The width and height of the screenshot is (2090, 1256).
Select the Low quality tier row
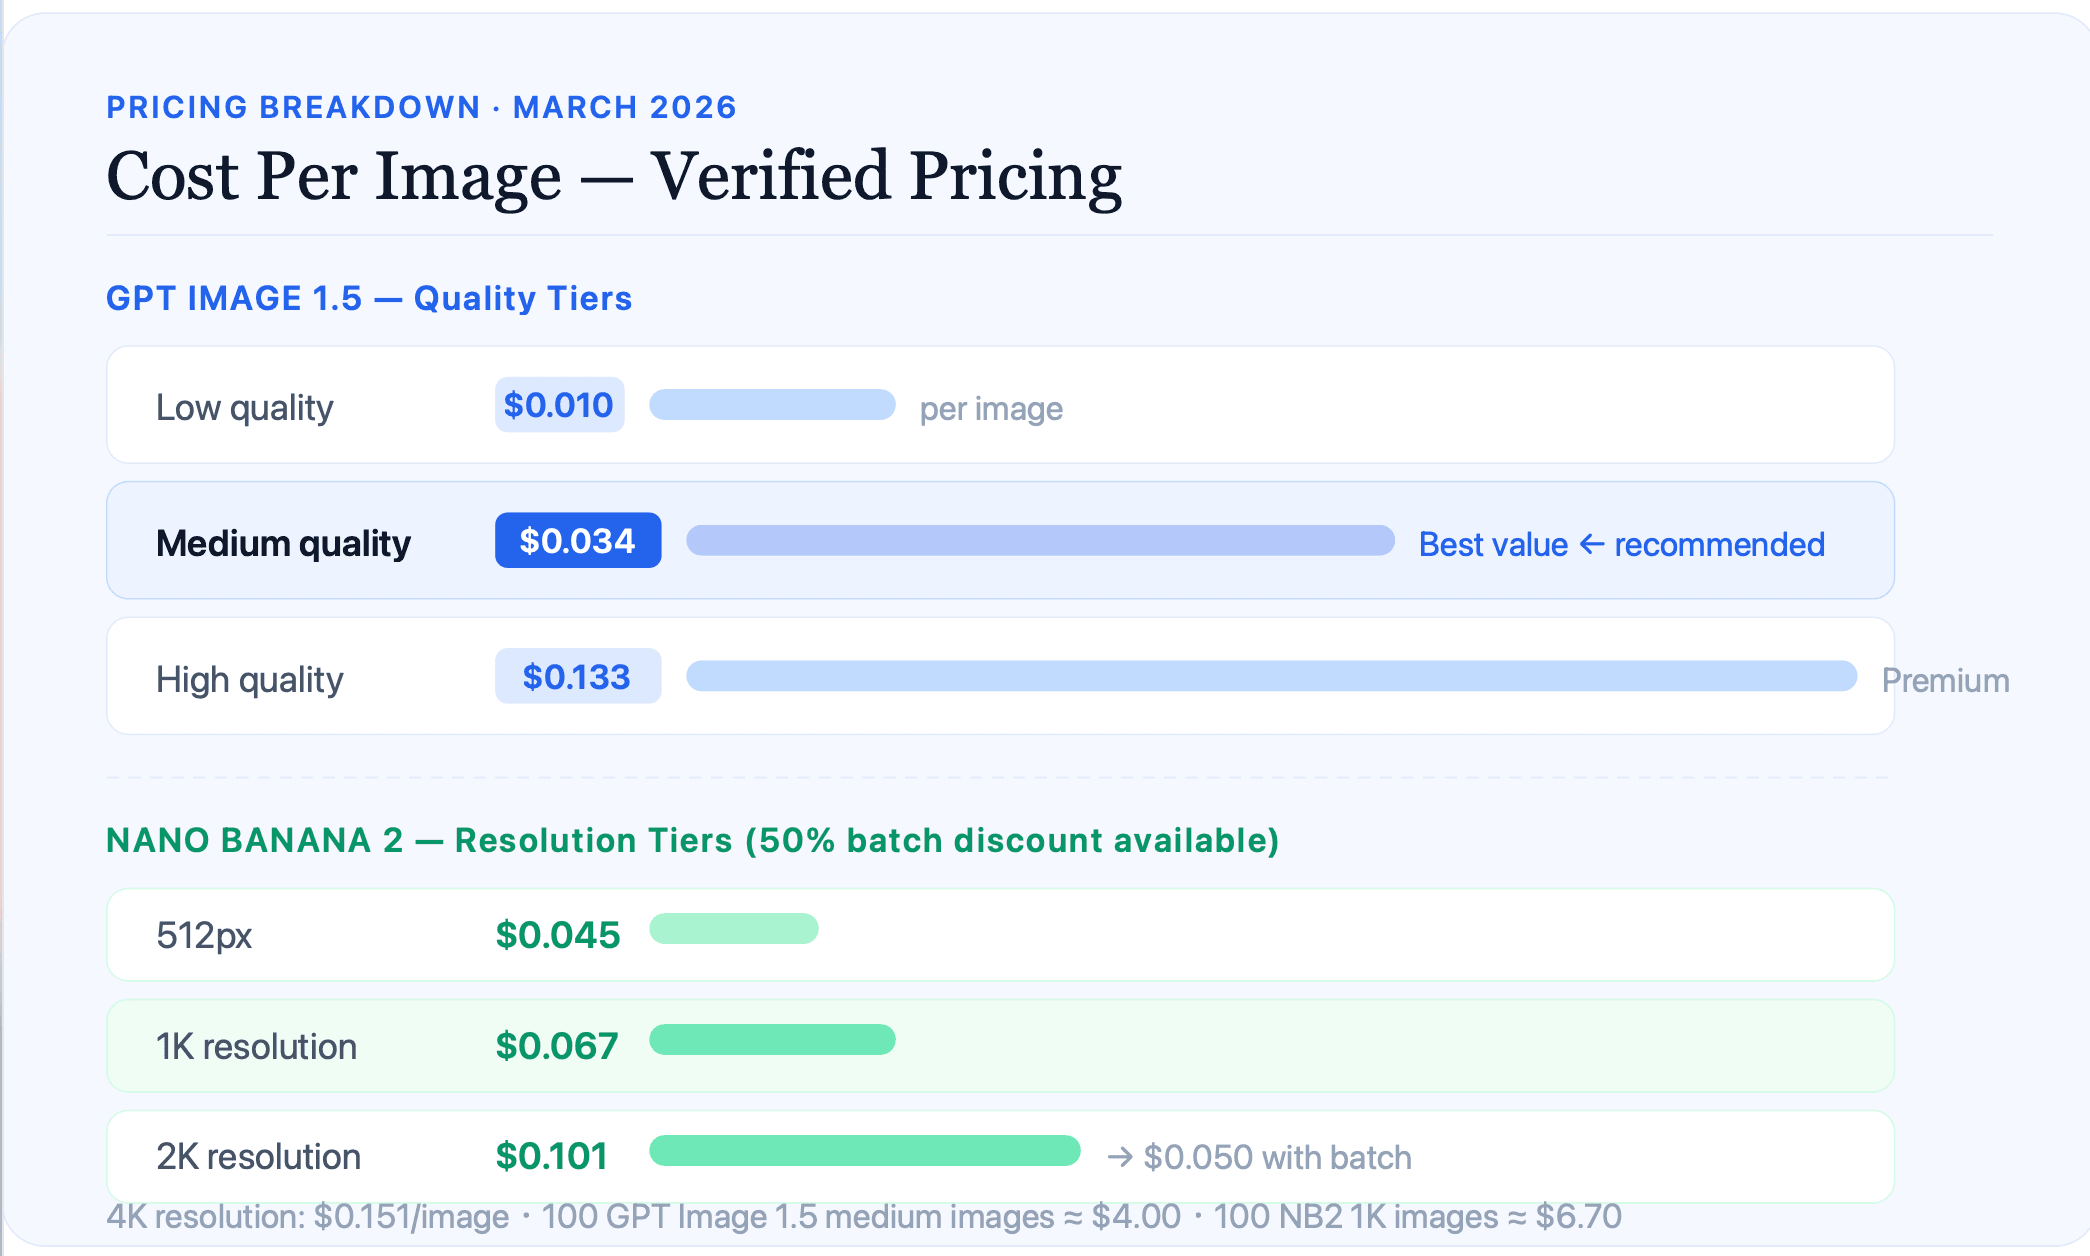tap(1000, 405)
